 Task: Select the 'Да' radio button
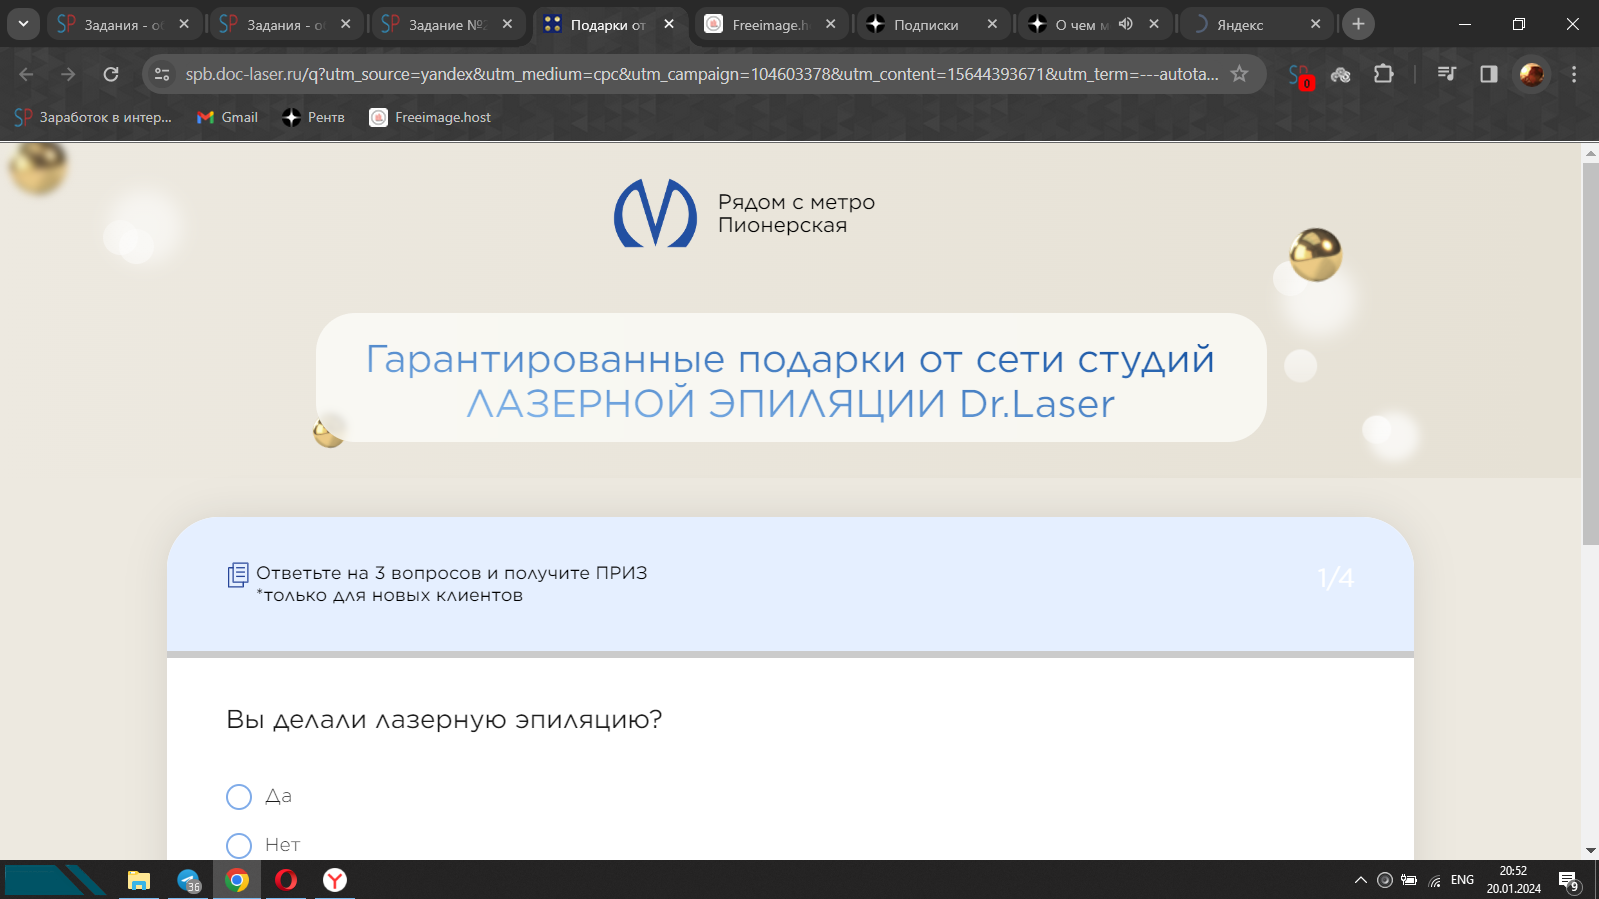tap(239, 797)
